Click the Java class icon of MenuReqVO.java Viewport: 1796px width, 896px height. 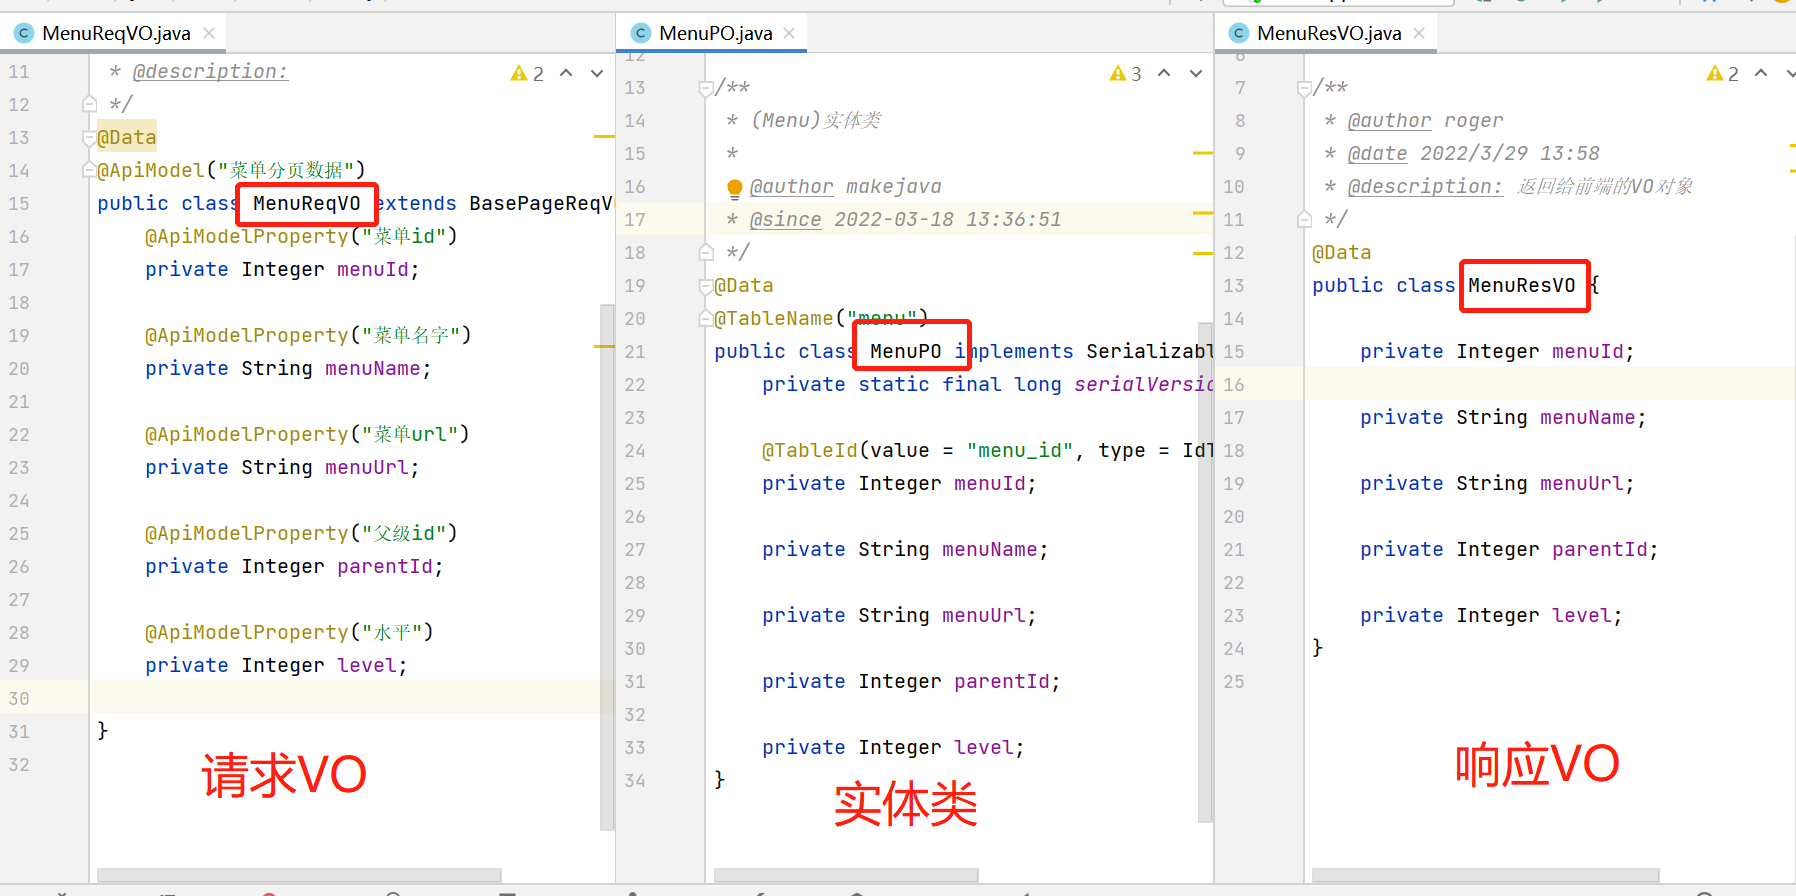tap(24, 33)
